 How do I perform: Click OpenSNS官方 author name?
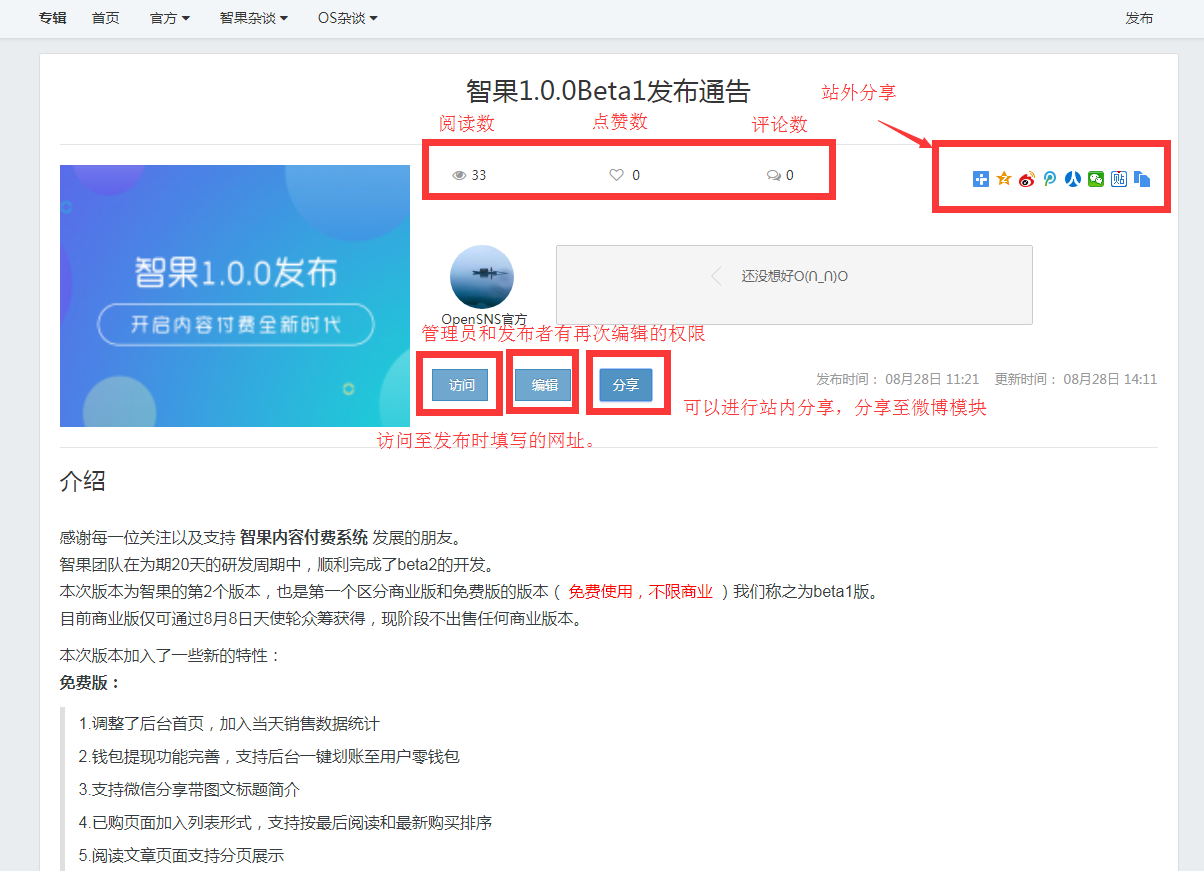(484, 319)
